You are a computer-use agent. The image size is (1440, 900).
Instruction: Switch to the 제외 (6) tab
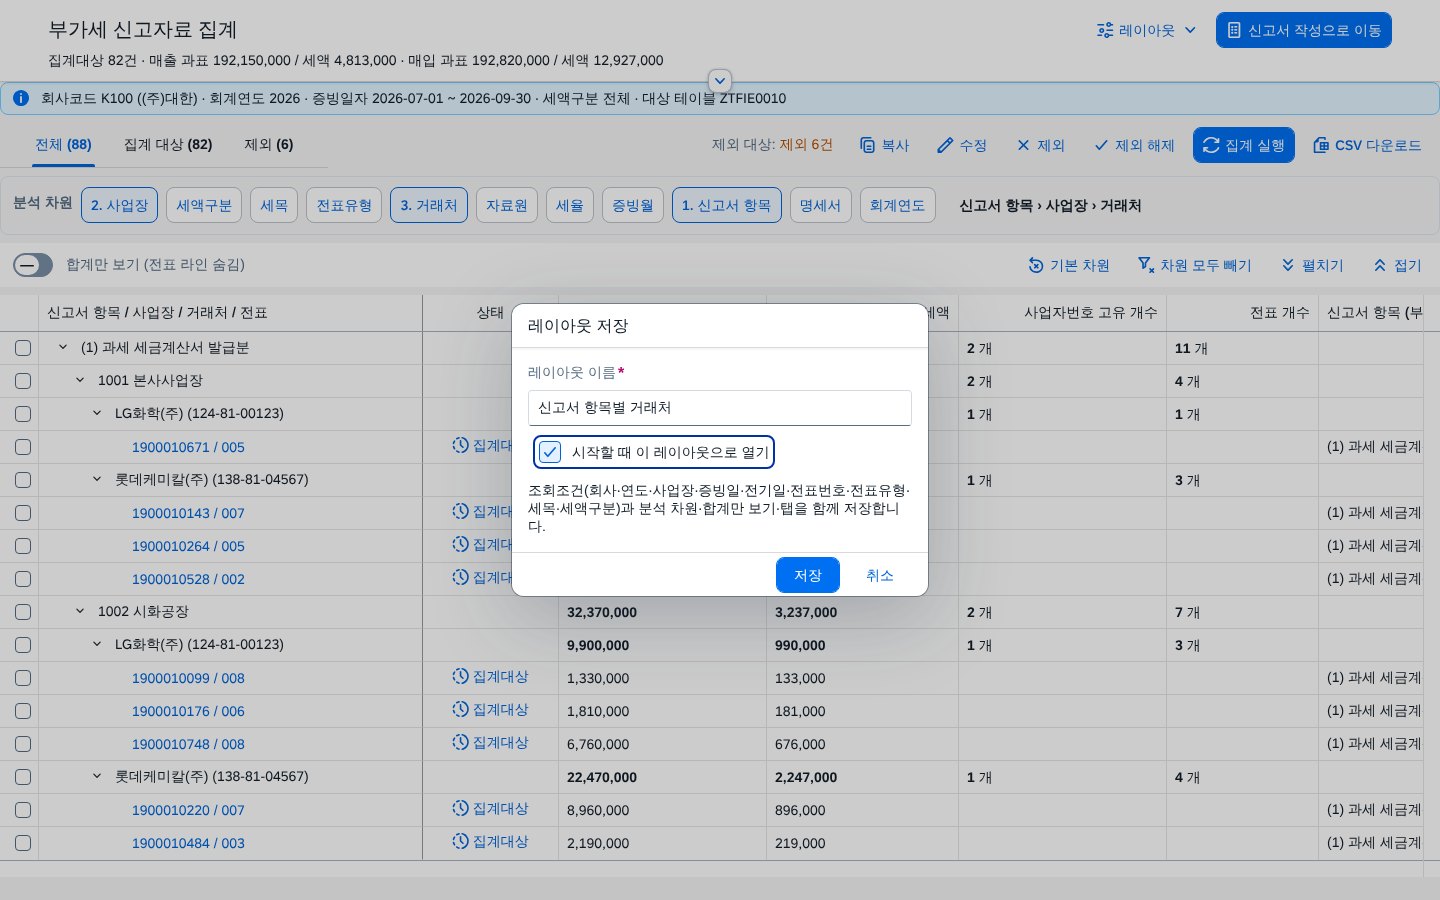click(x=269, y=144)
